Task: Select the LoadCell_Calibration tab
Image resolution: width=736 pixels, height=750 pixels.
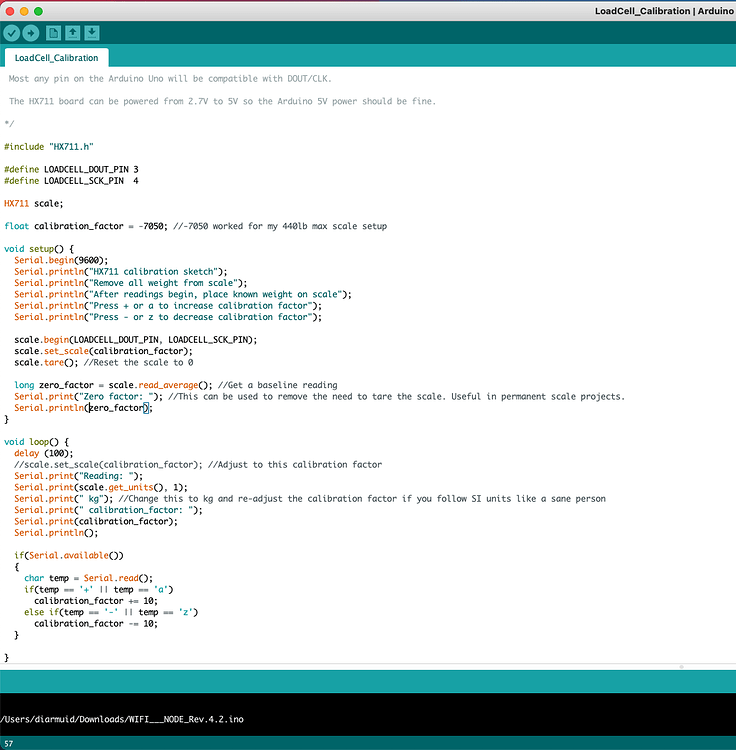Action: (x=56, y=58)
